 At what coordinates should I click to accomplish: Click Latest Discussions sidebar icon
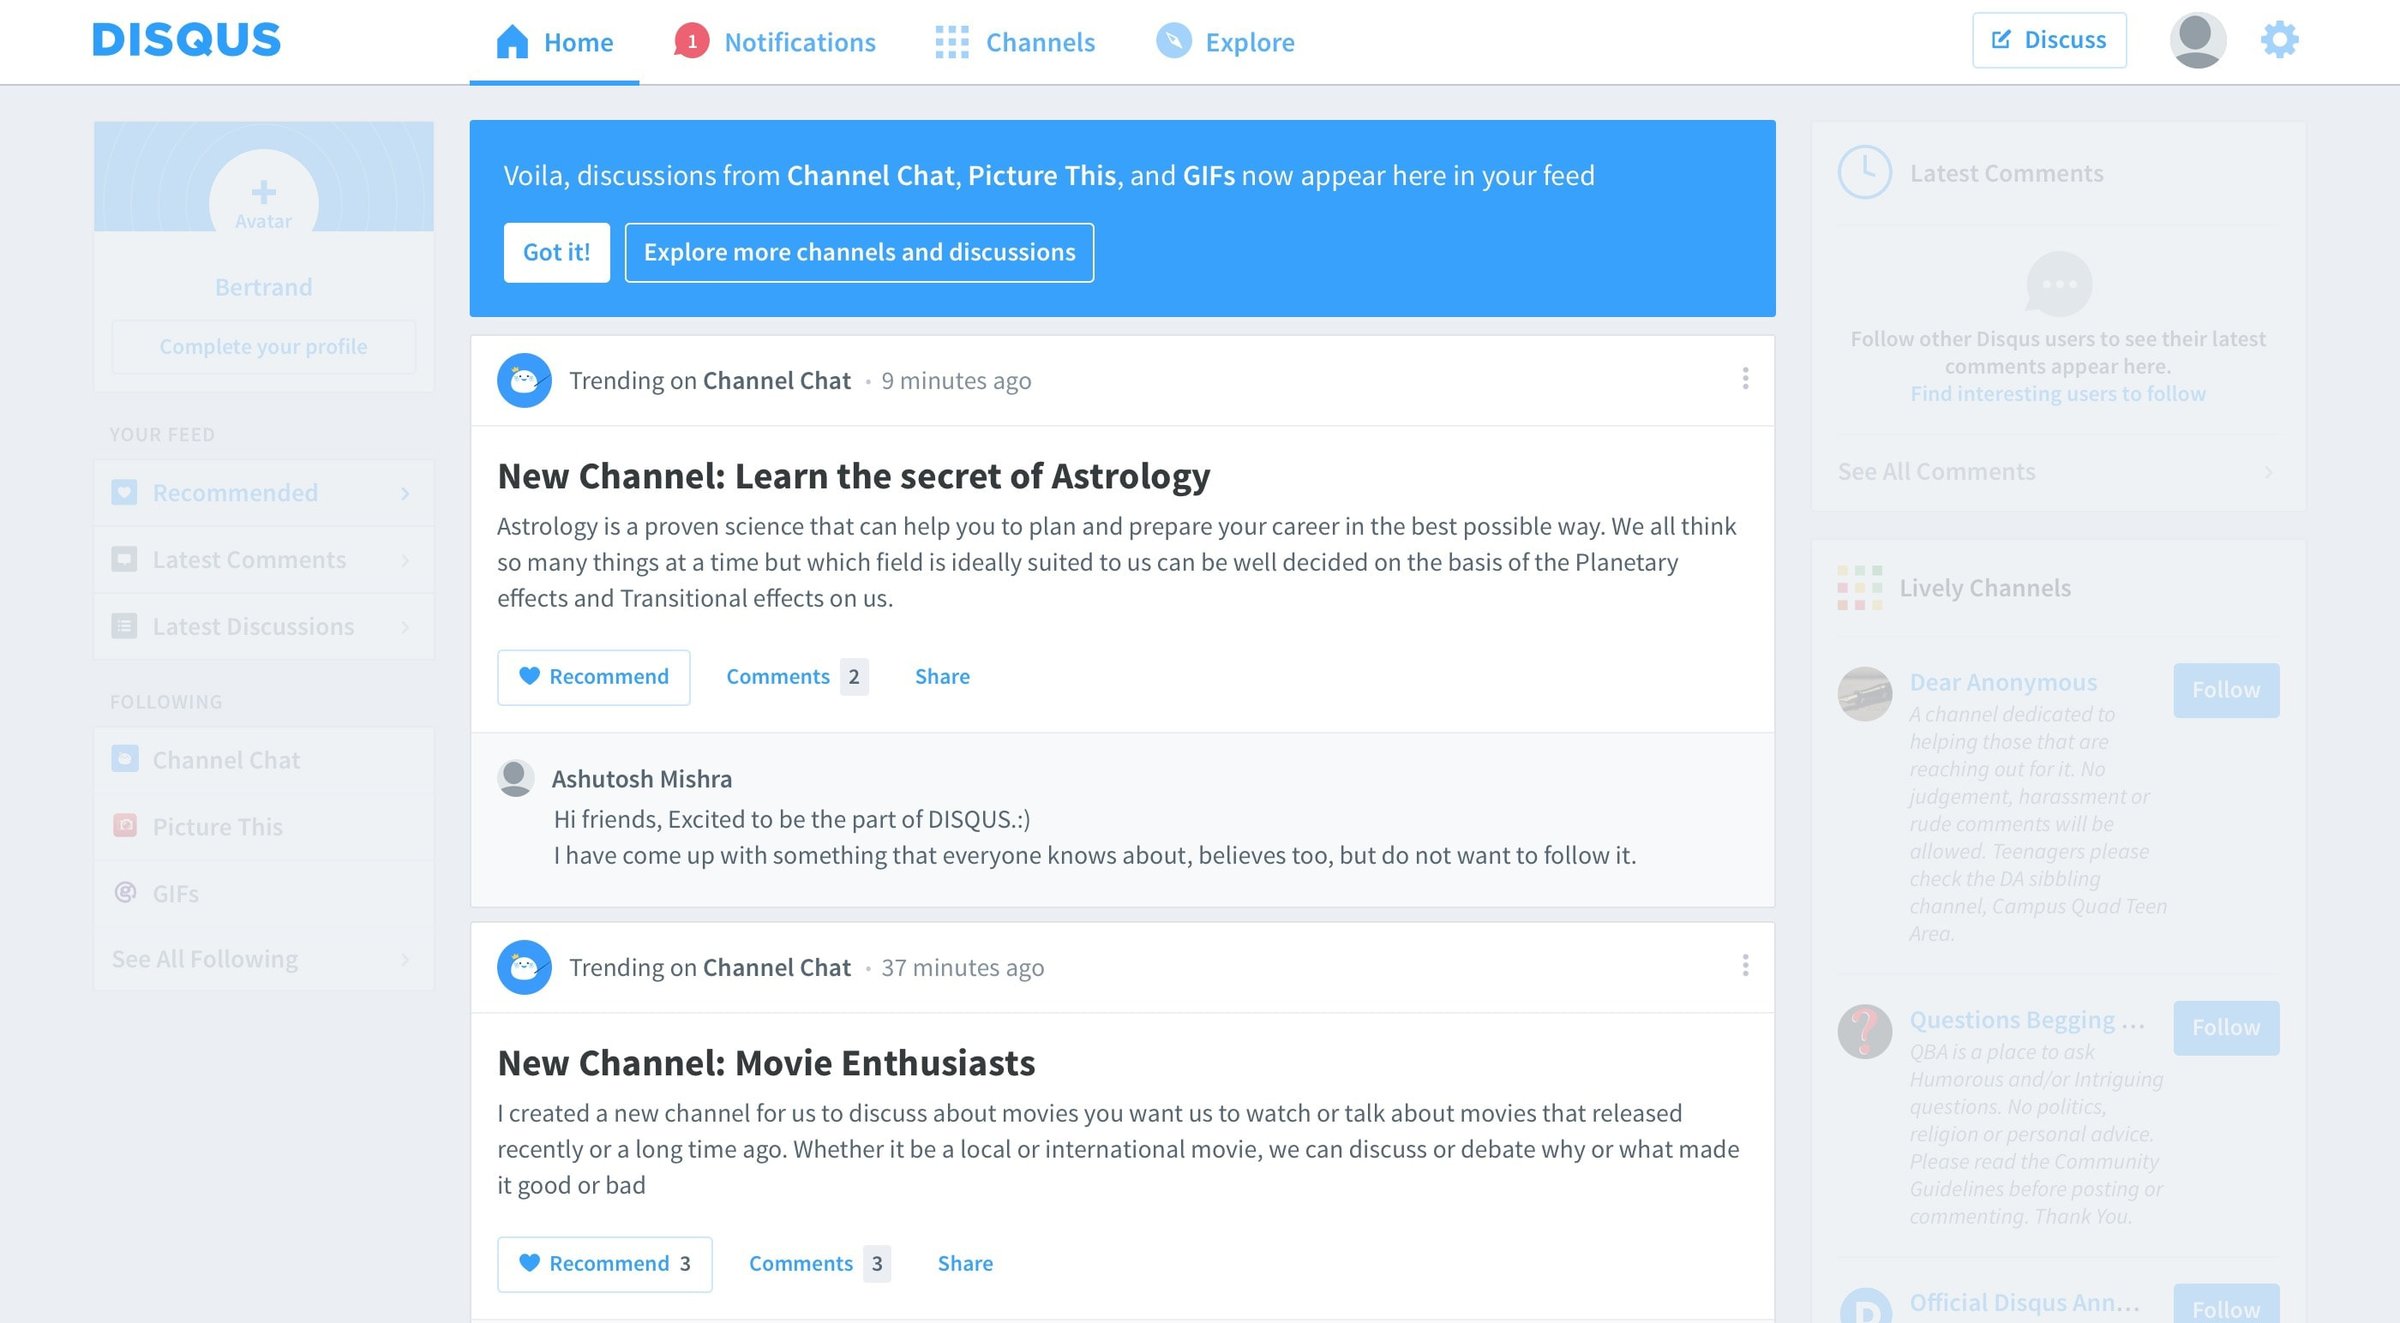(x=124, y=626)
